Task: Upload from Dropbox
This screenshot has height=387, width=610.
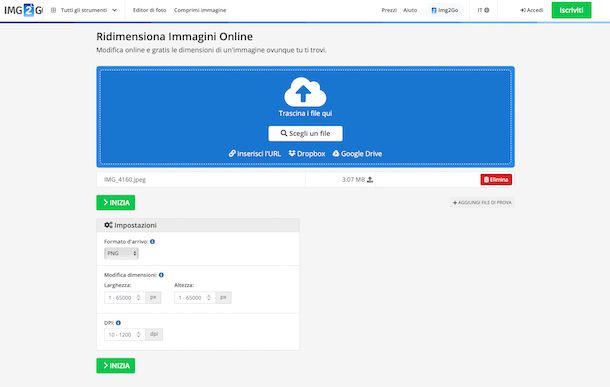Action: [307, 154]
